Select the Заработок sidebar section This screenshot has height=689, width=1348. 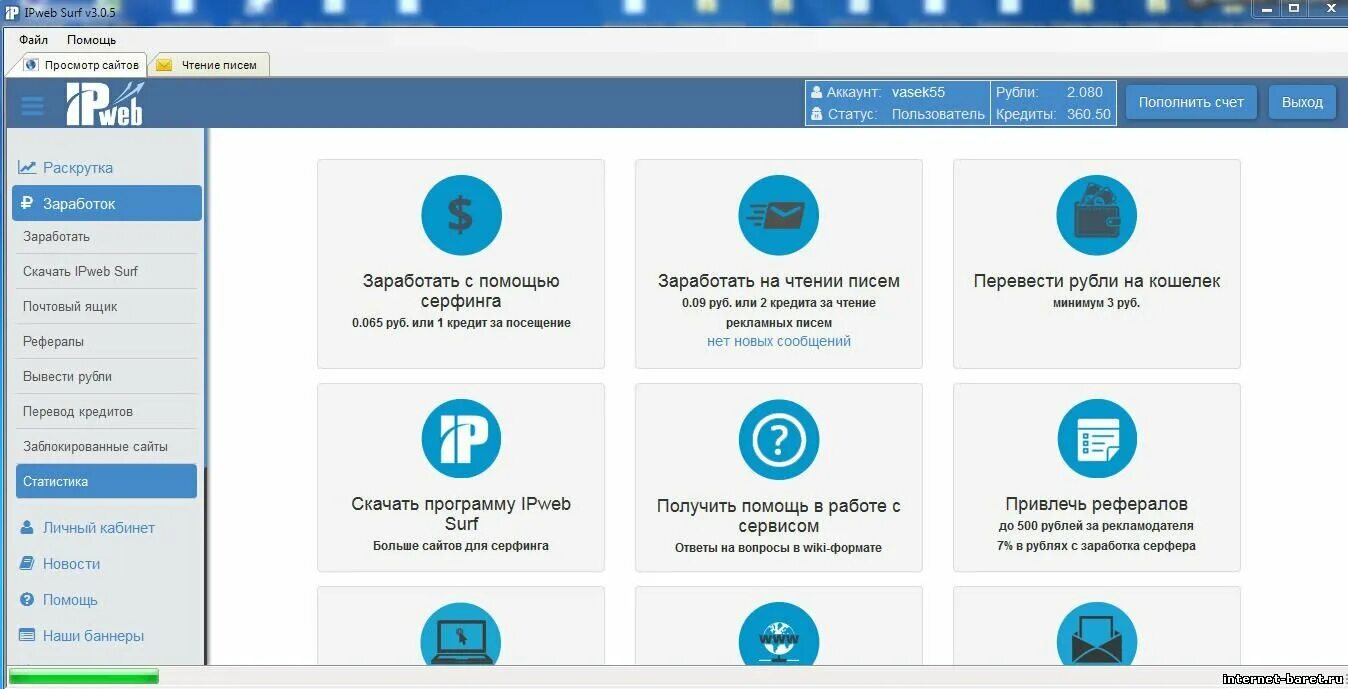point(107,203)
